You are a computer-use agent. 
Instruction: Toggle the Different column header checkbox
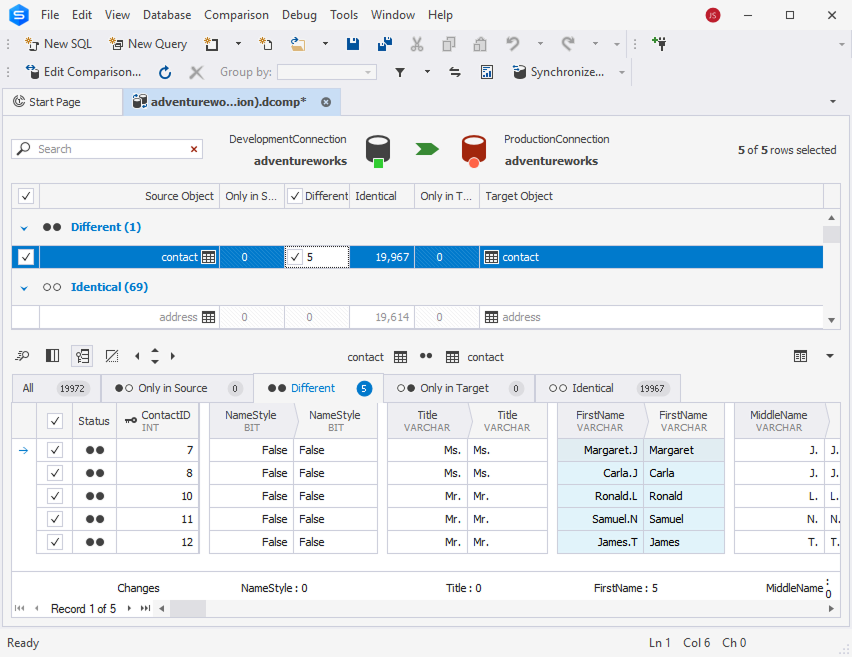coord(294,196)
